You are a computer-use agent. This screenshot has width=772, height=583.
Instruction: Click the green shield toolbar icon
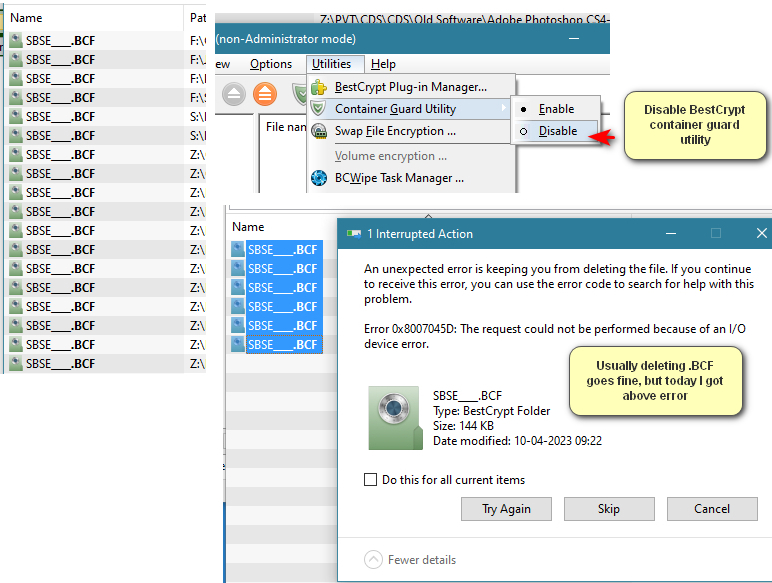(299, 94)
